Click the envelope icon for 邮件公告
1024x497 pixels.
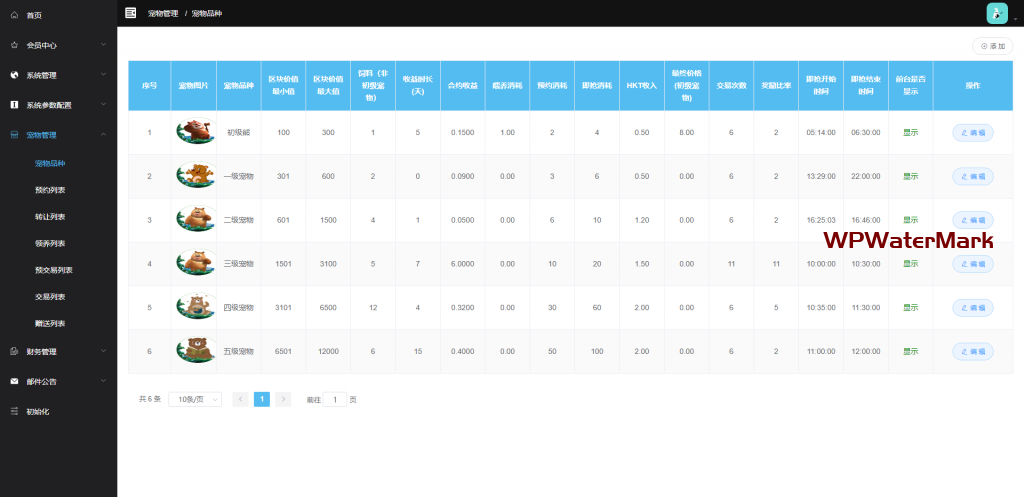pyautogui.click(x=14, y=381)
